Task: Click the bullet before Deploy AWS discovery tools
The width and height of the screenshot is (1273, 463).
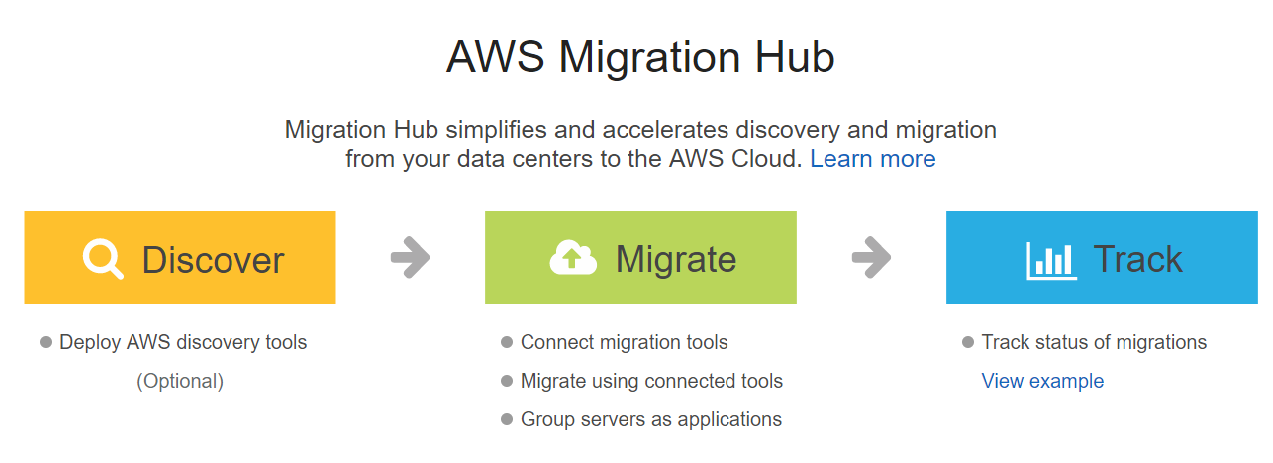Action: [x=45, y=342]
